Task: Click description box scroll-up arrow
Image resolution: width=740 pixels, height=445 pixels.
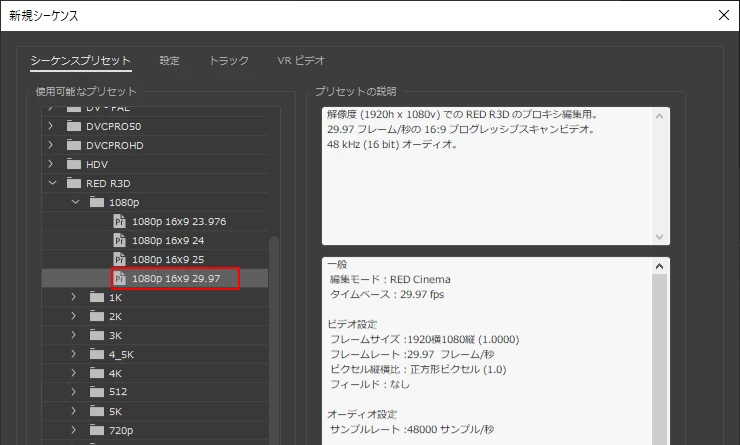Action: 659,116
